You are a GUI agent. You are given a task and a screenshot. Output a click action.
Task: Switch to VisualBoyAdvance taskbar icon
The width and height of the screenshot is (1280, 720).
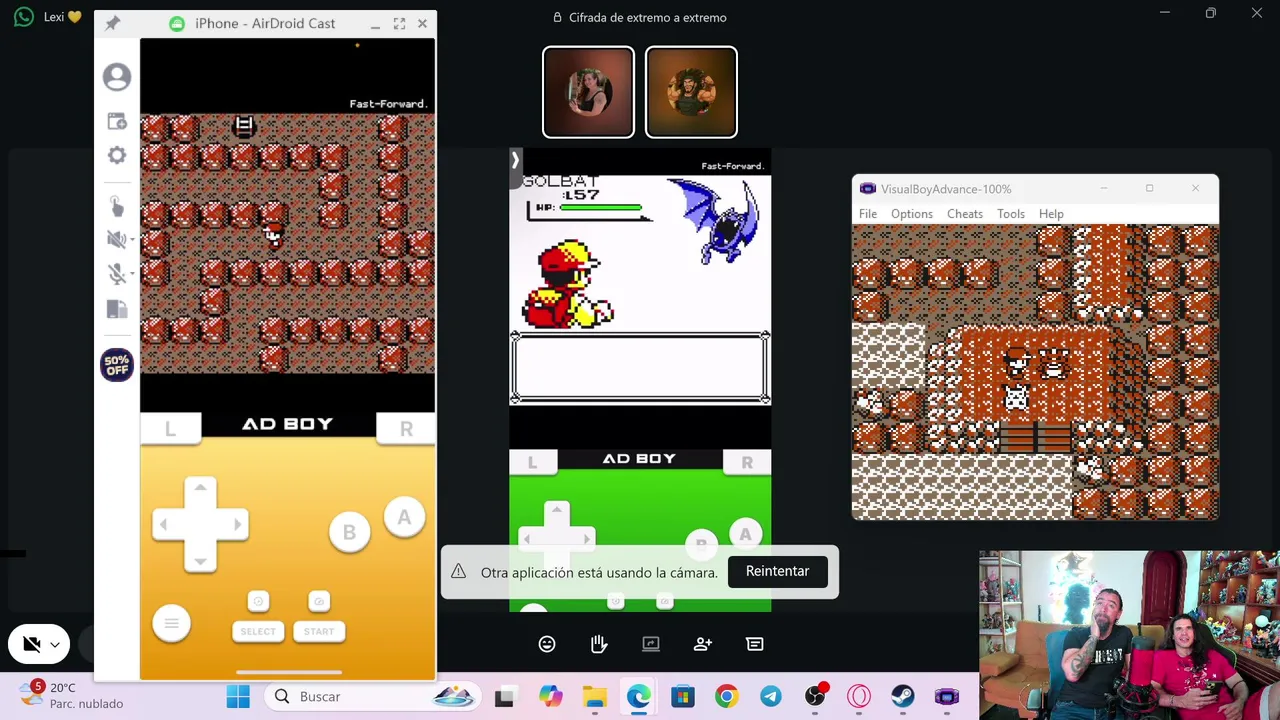947,697
